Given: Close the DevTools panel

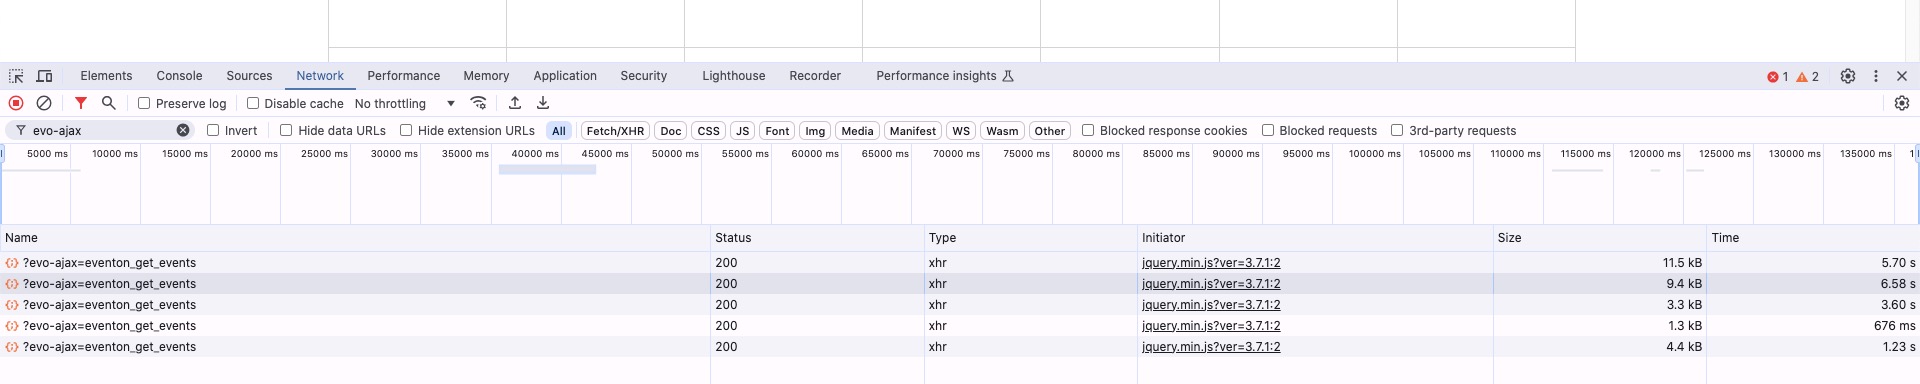Looking at the screenshot, I should 1902,76.
